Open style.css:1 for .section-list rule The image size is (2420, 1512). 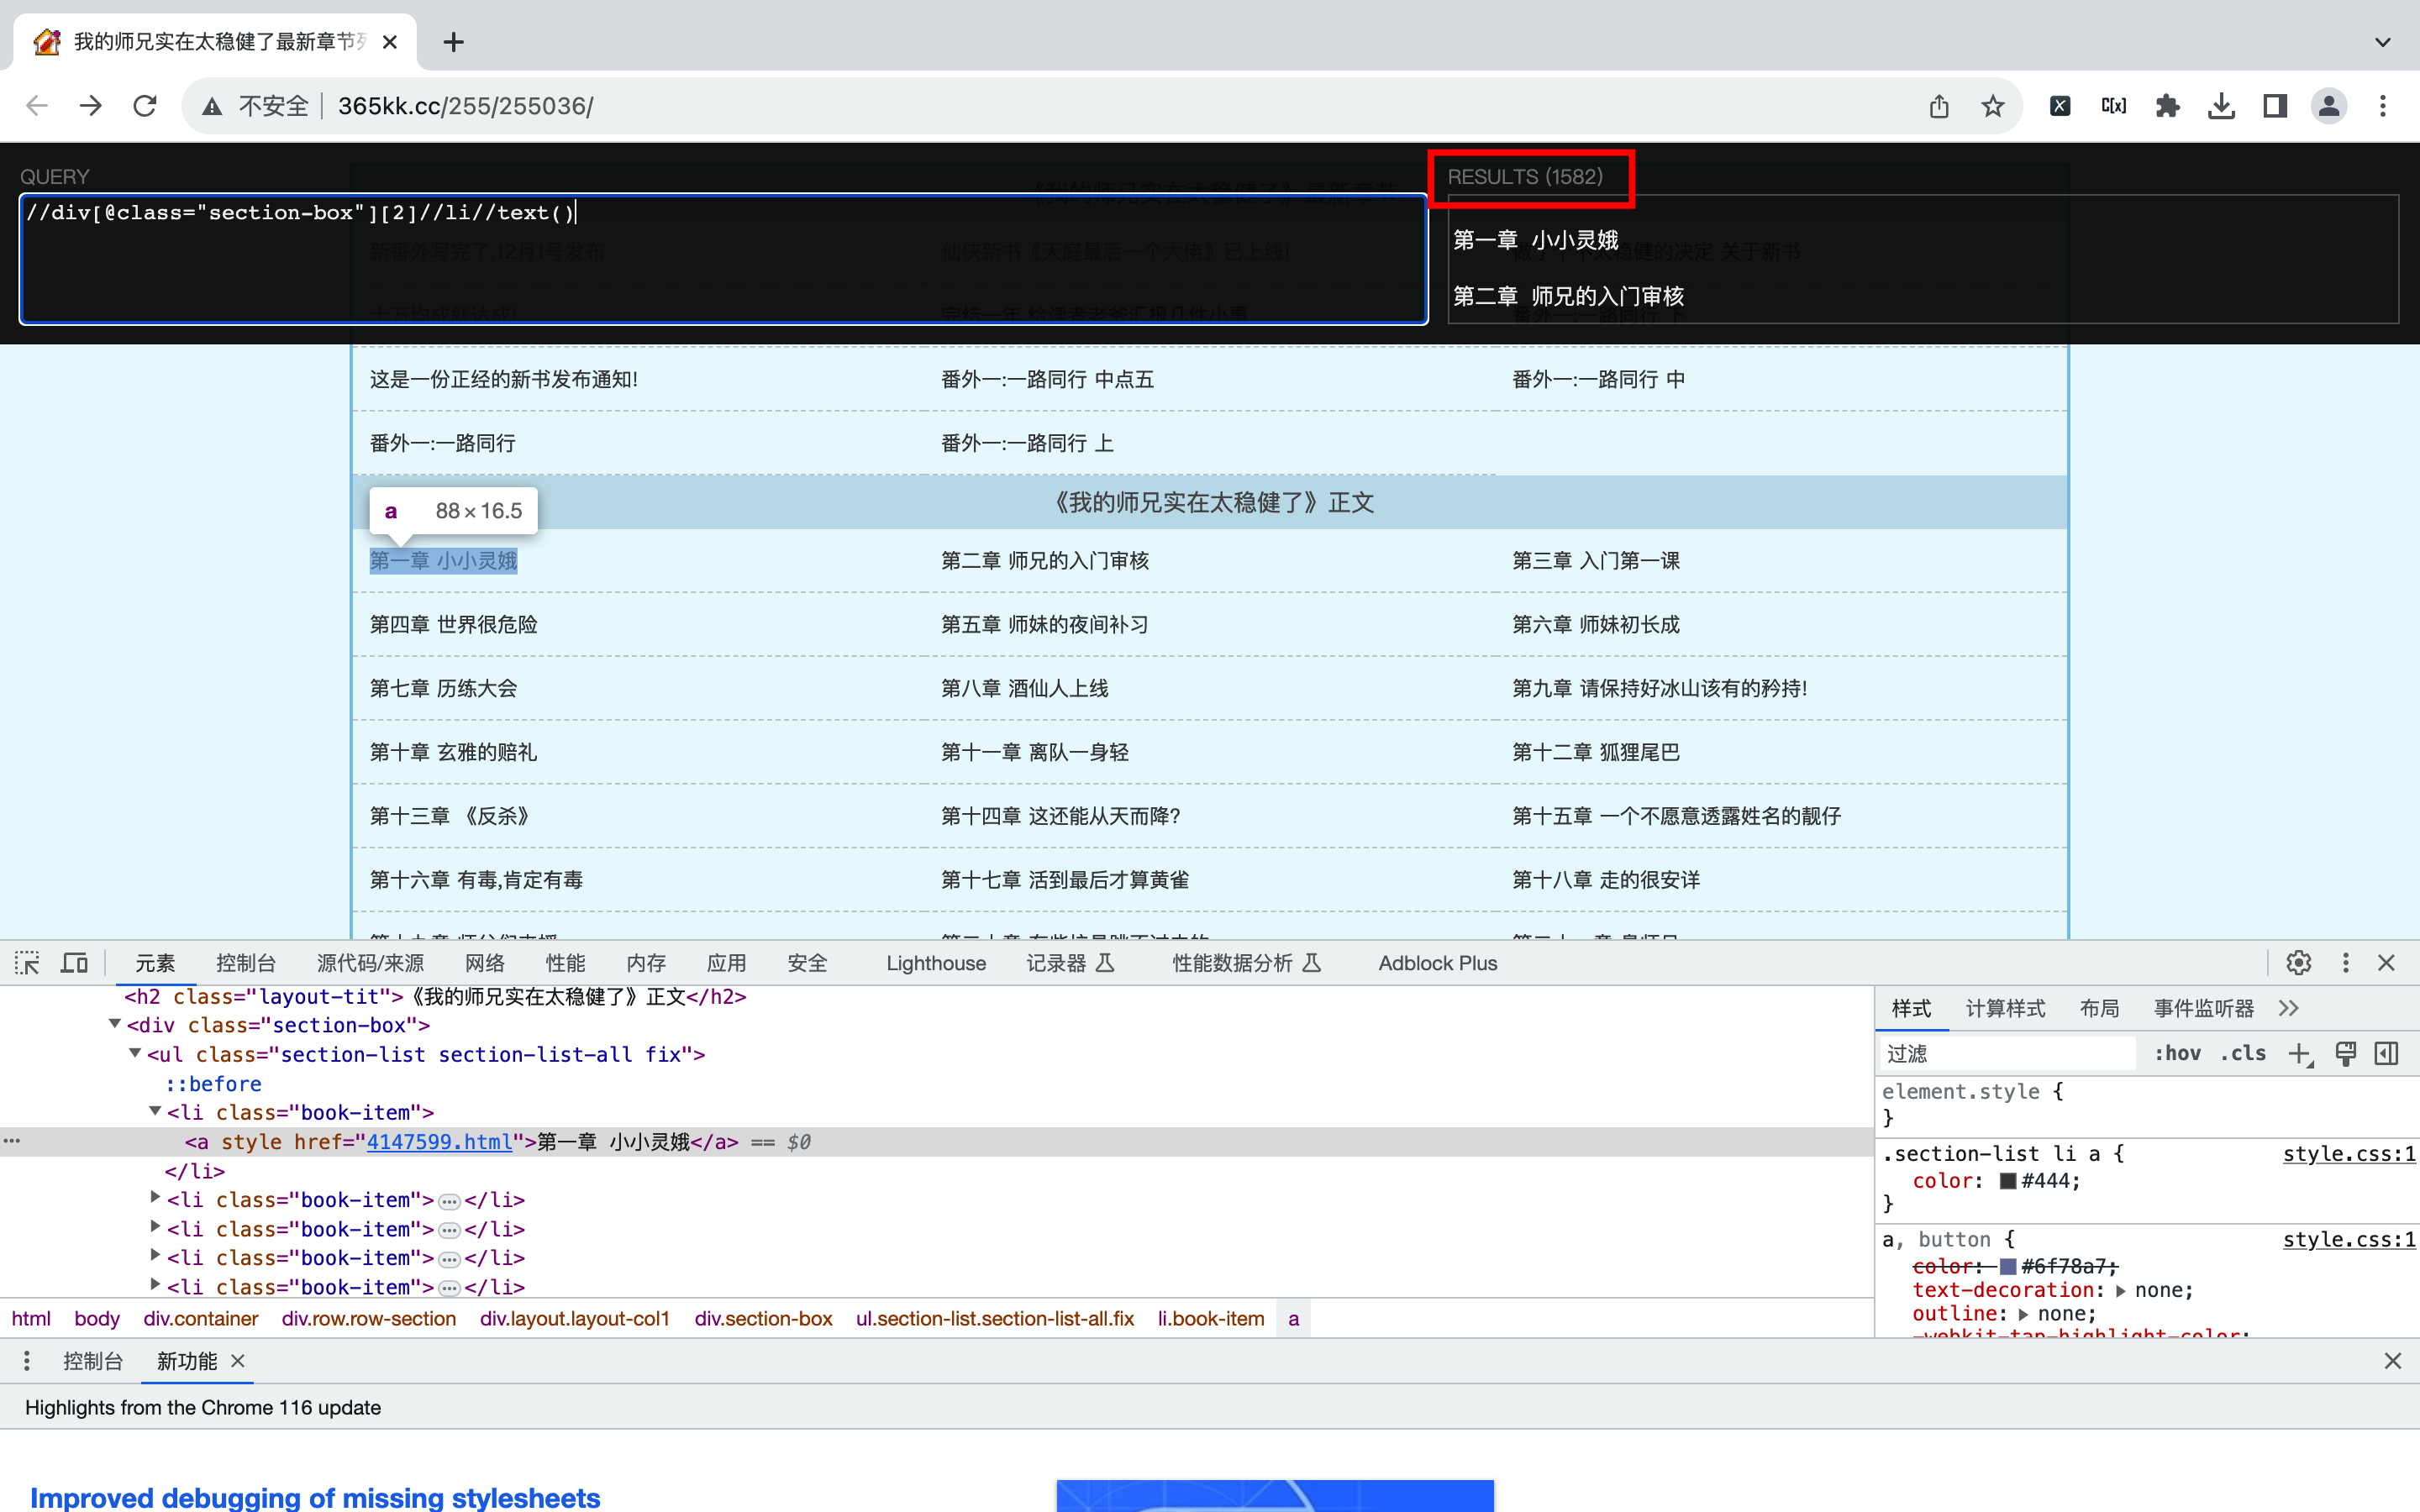[x=2349, y=1154]
